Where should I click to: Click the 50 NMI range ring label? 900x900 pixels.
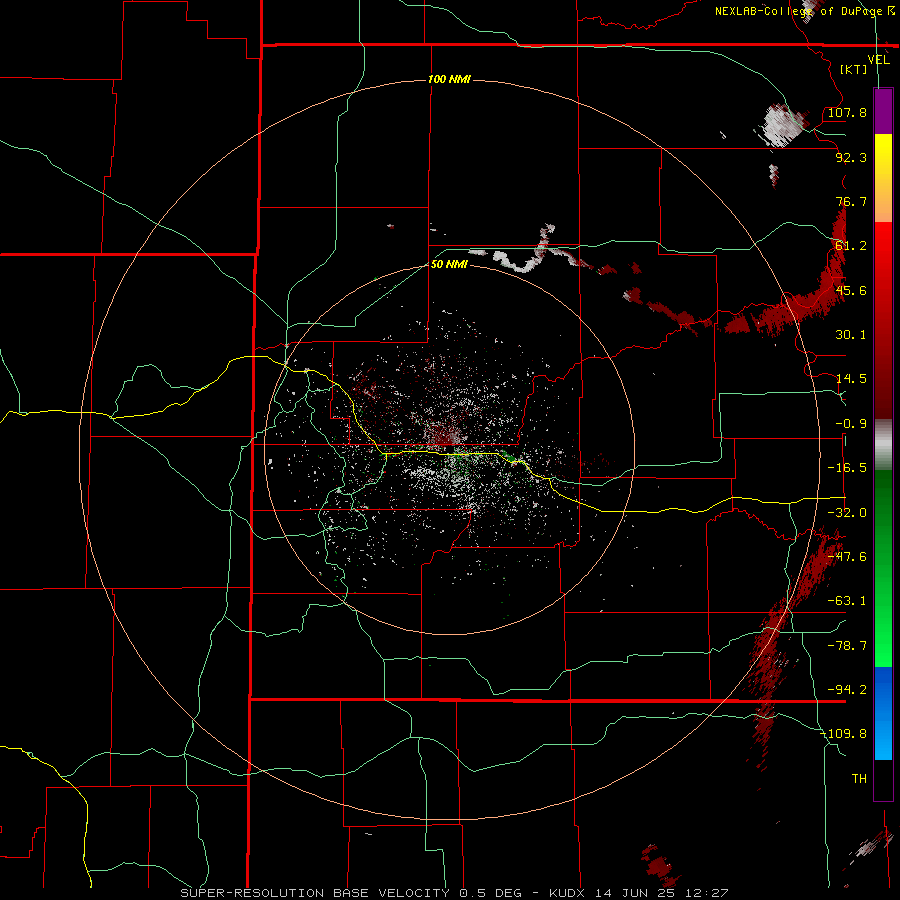[449, 264]
